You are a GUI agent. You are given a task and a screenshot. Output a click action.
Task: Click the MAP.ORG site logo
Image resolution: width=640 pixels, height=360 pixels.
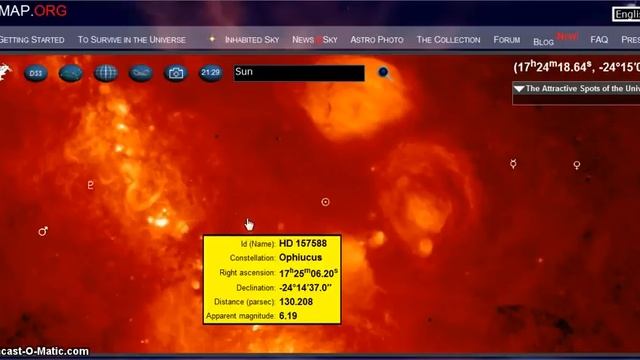[33, 11]
